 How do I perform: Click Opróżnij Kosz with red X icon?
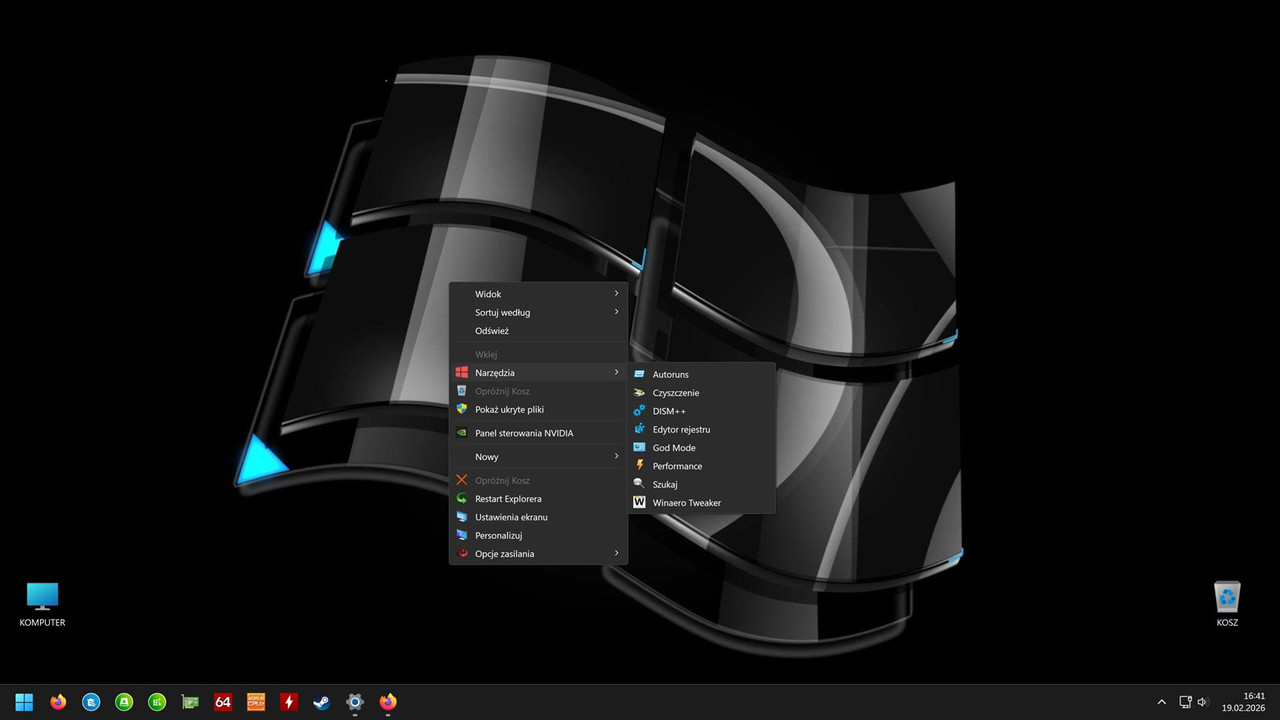538,480
